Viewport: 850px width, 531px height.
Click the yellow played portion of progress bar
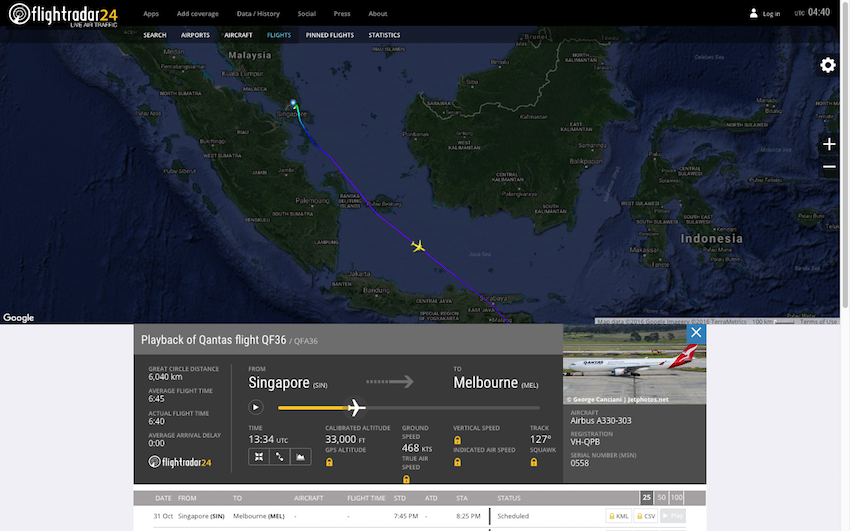312,407
